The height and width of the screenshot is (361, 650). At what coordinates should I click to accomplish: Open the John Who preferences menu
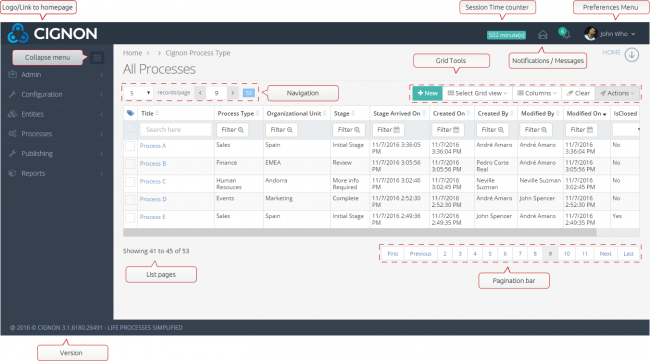610,34
